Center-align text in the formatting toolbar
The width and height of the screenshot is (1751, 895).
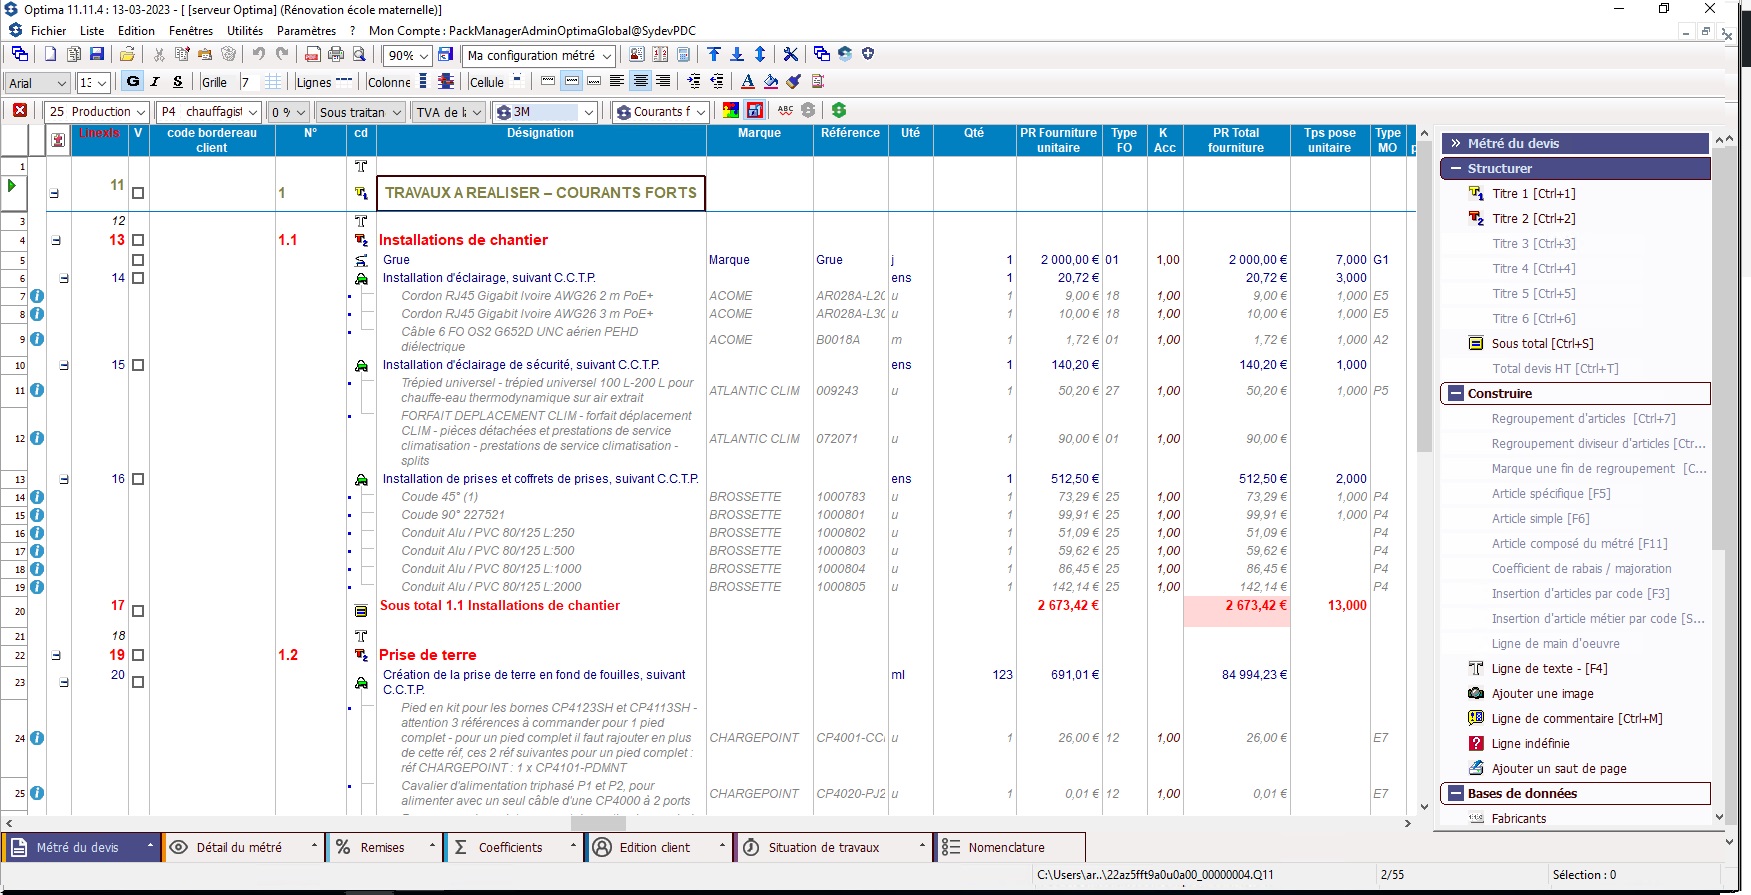(x=640, y=81)
